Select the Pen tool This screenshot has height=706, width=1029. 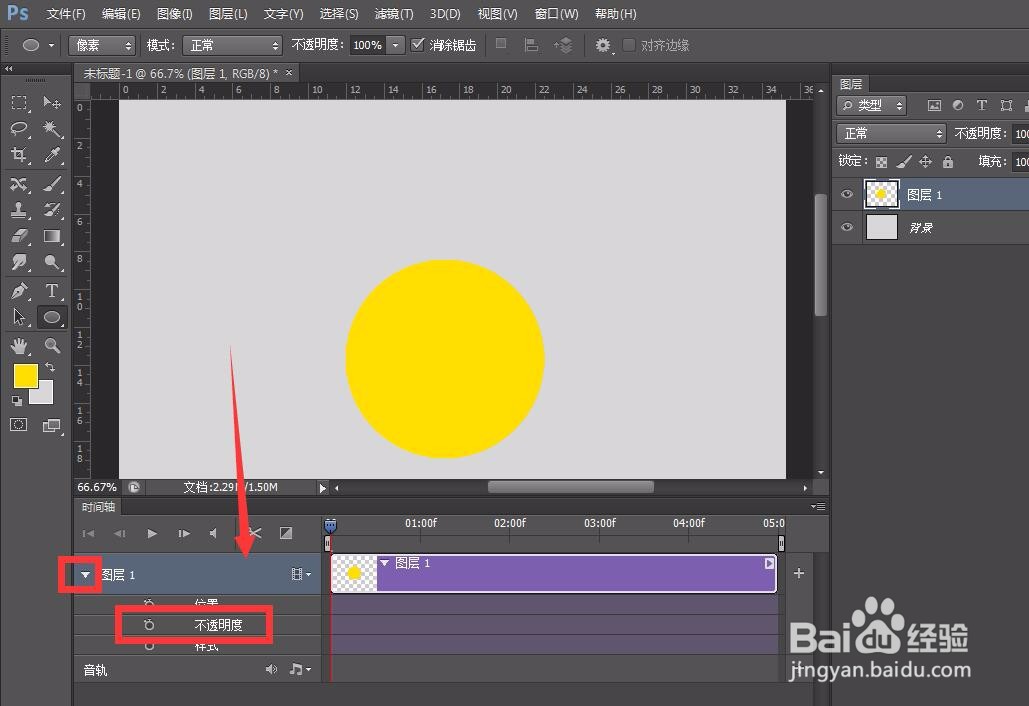coord(18,291)
